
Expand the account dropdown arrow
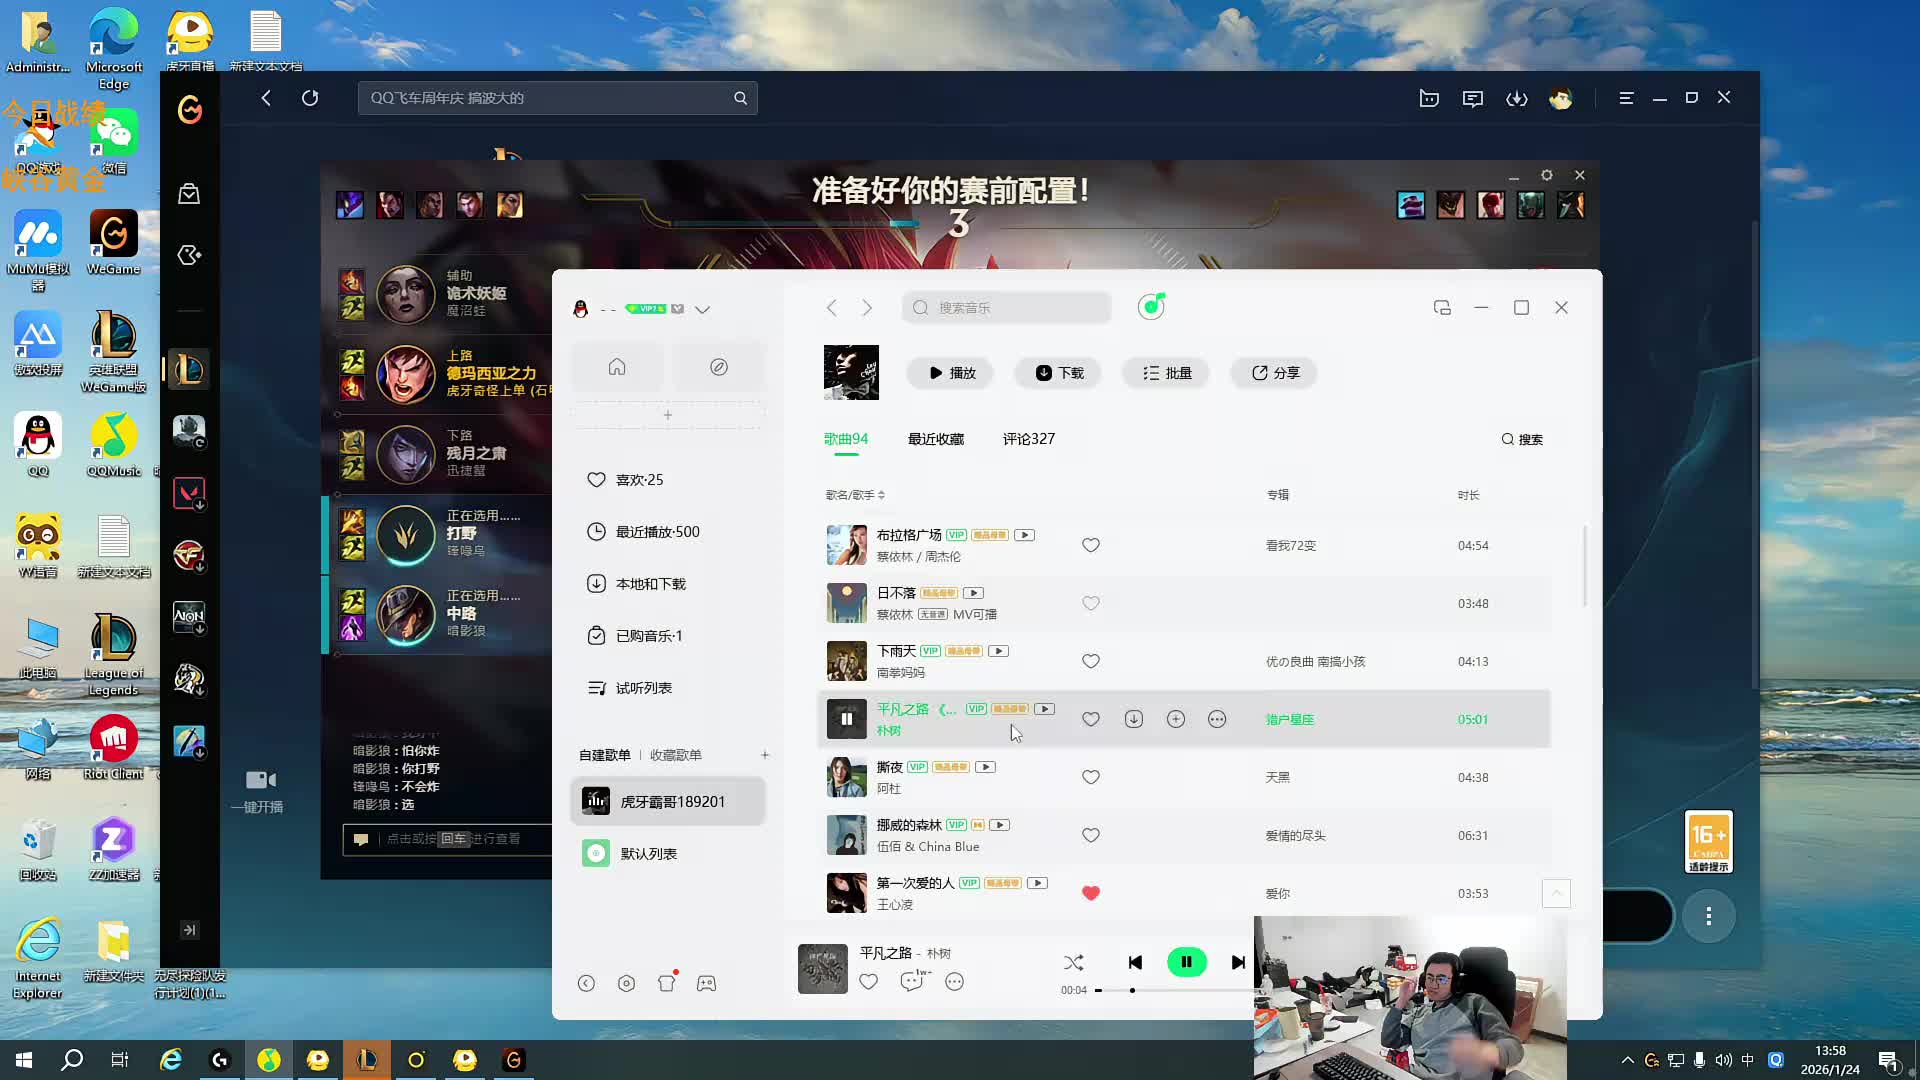pyautogui.click(x=702, y=309)
